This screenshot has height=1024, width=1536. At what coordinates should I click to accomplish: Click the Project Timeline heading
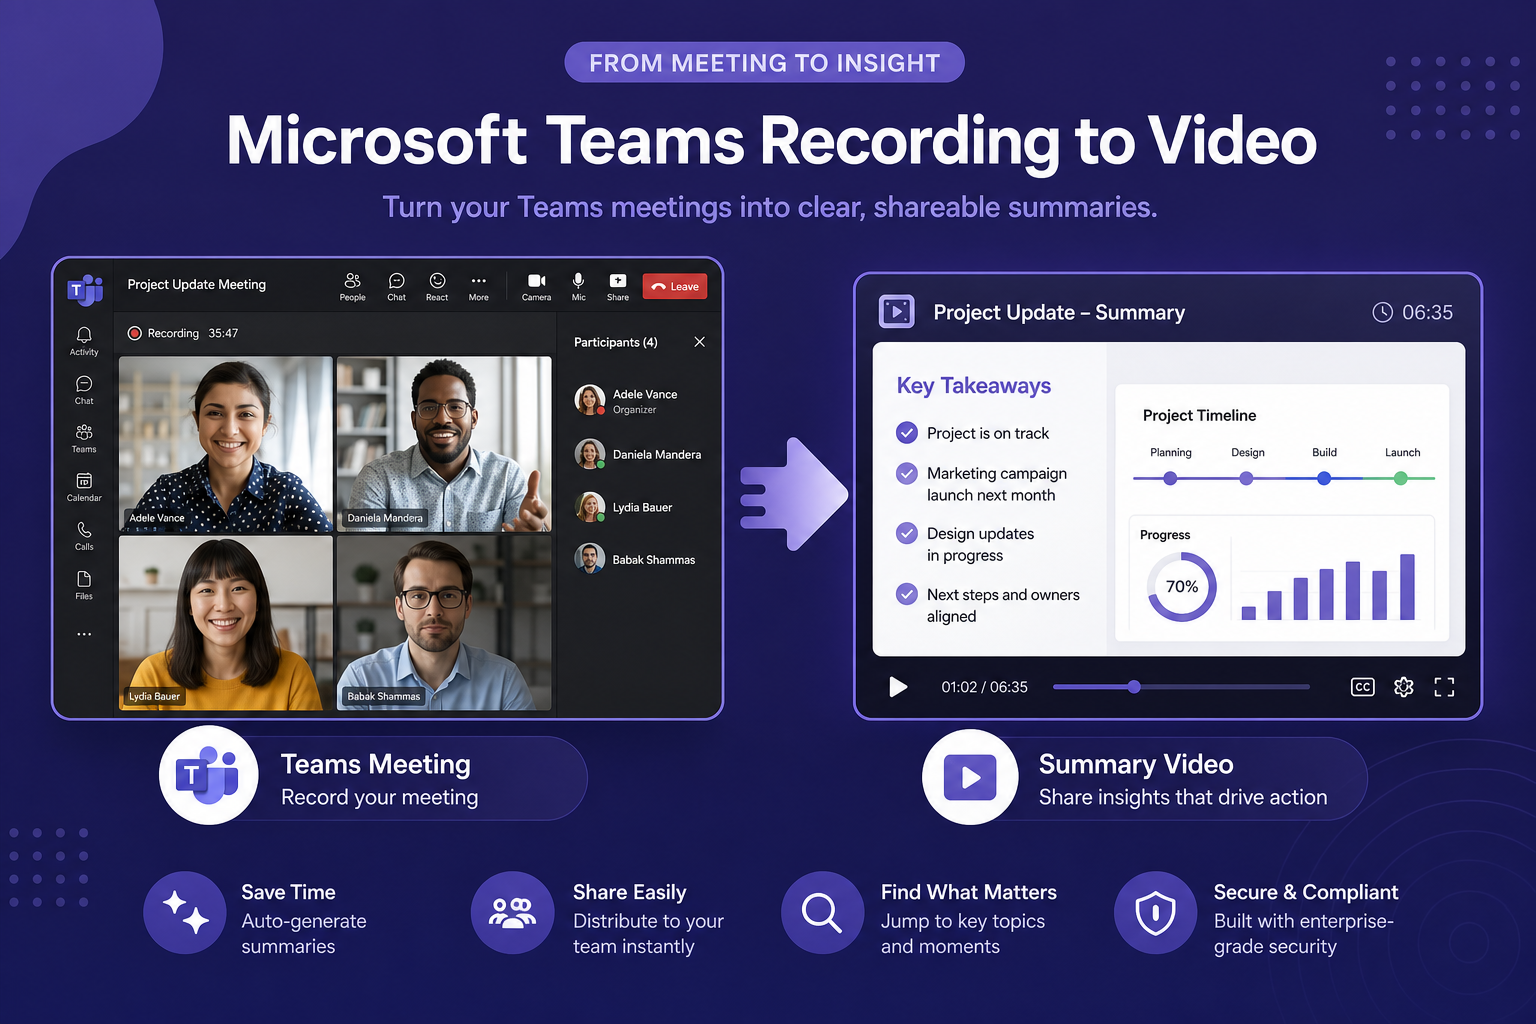click(1199, 415)
